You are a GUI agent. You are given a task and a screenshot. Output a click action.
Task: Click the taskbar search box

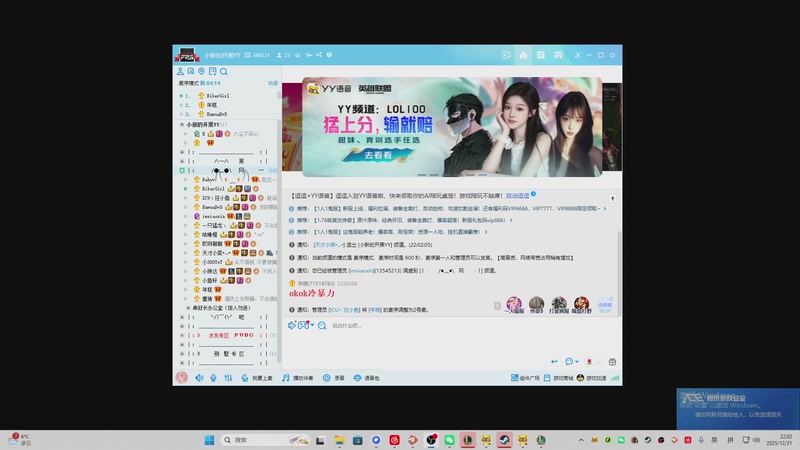[265, 440]
